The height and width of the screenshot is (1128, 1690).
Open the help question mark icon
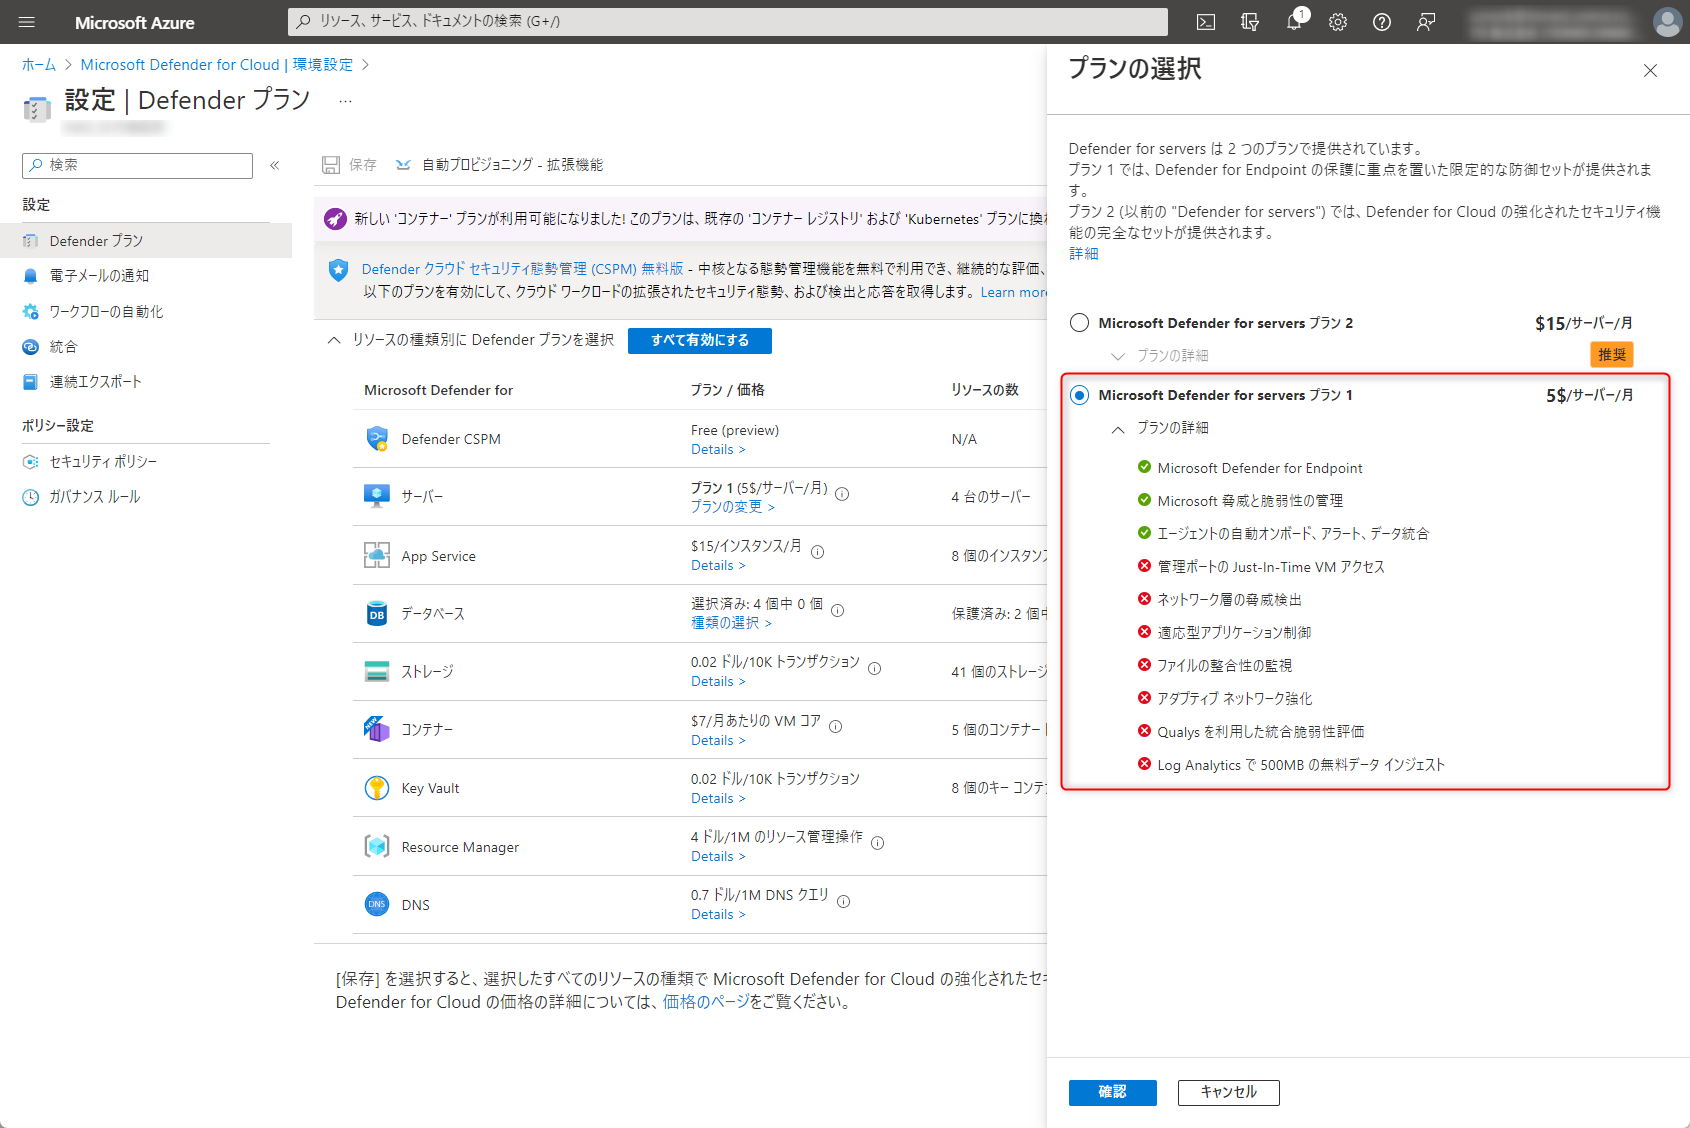click(x=1382, y=22)
